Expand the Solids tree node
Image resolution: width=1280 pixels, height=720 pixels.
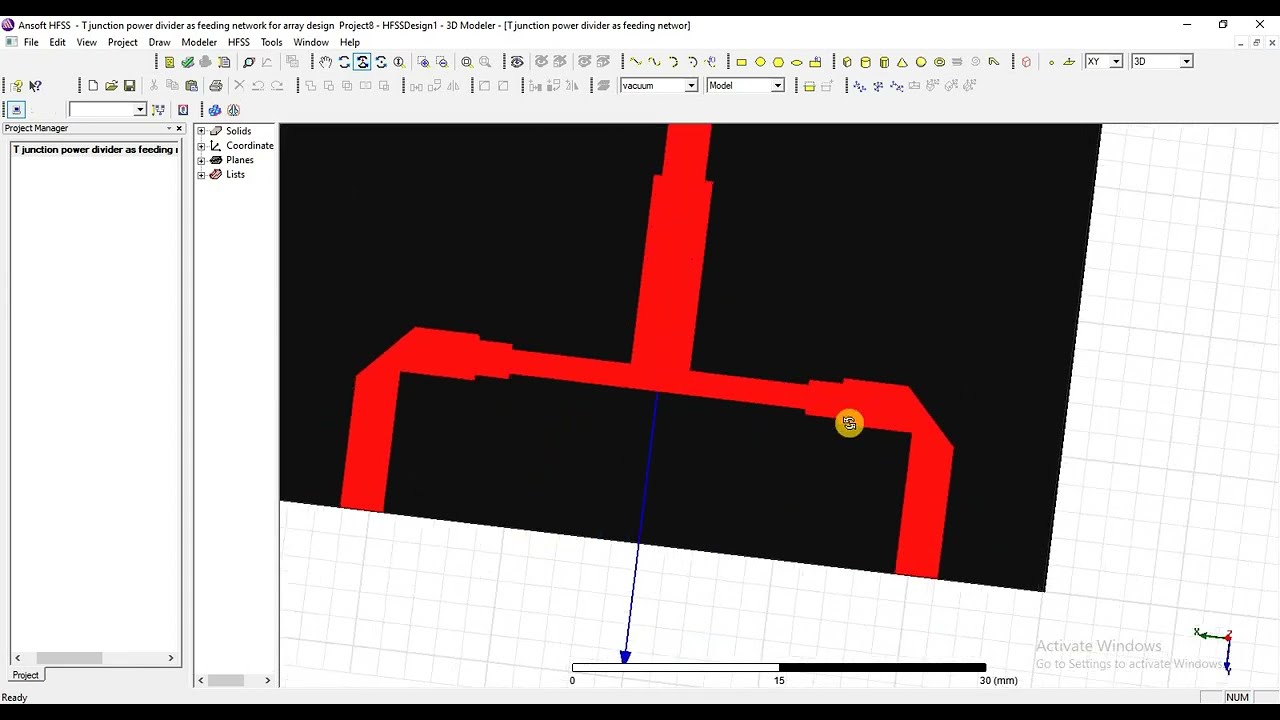pos(201,131)
